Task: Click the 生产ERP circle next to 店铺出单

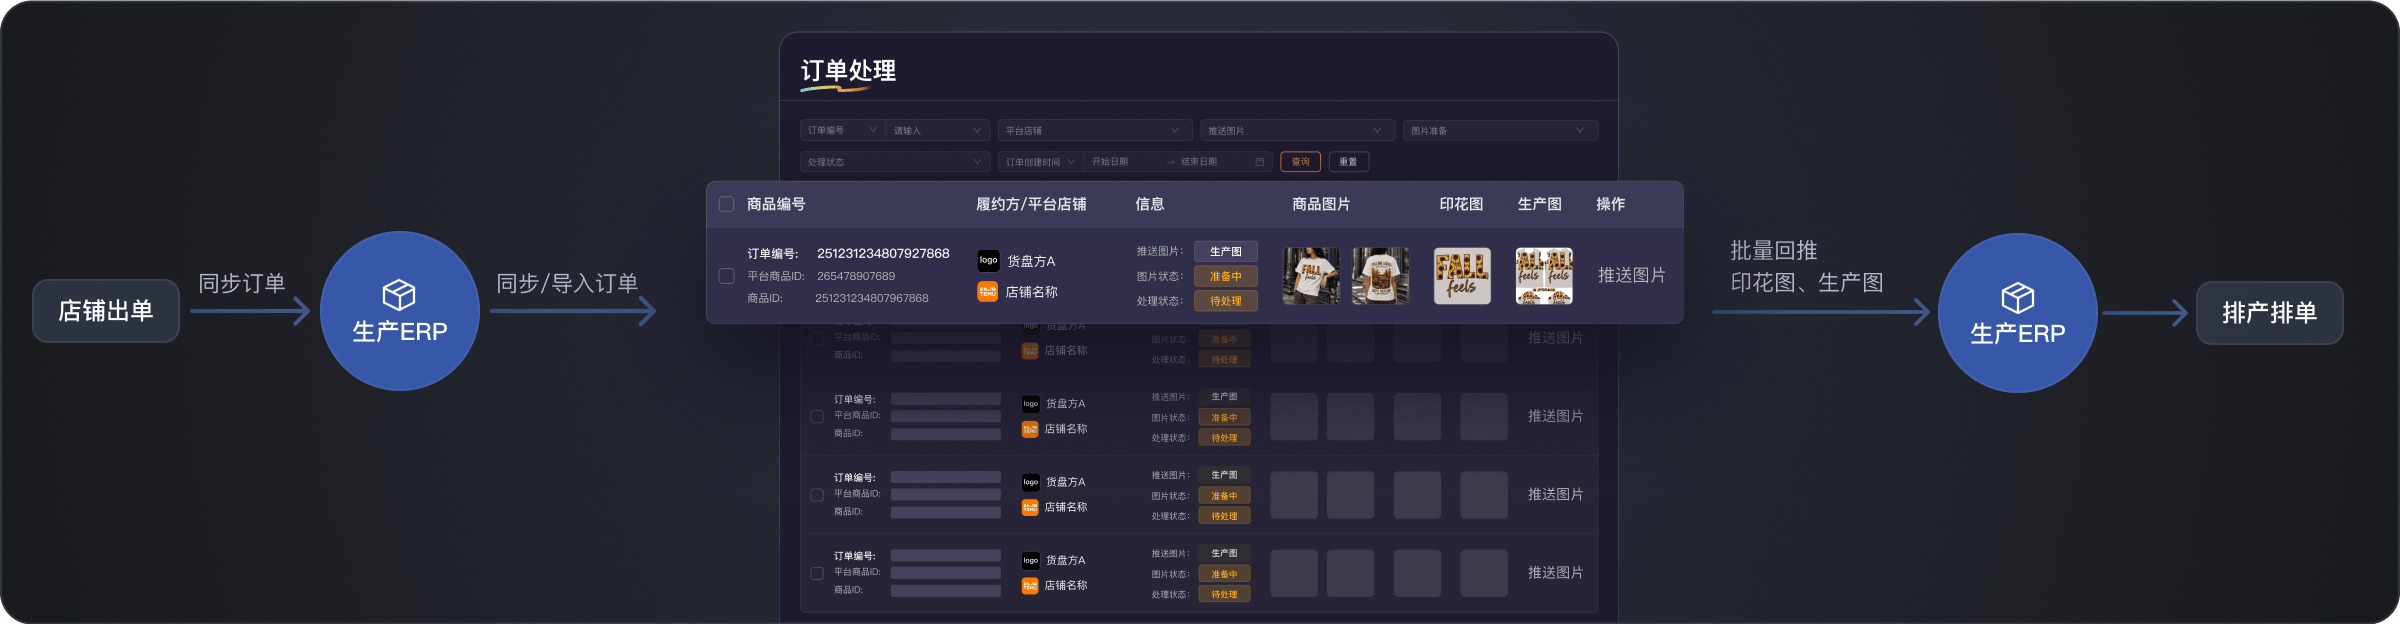Action: tap(400, 311)
